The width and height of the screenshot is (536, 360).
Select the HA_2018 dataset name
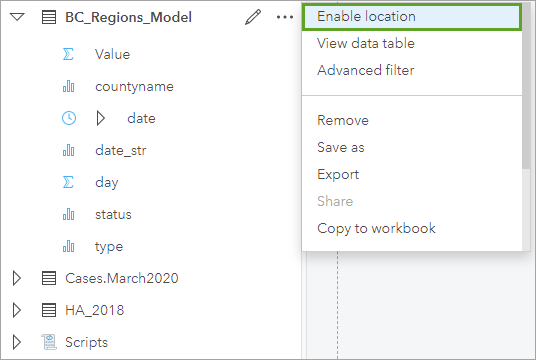(x=95, y=310)
